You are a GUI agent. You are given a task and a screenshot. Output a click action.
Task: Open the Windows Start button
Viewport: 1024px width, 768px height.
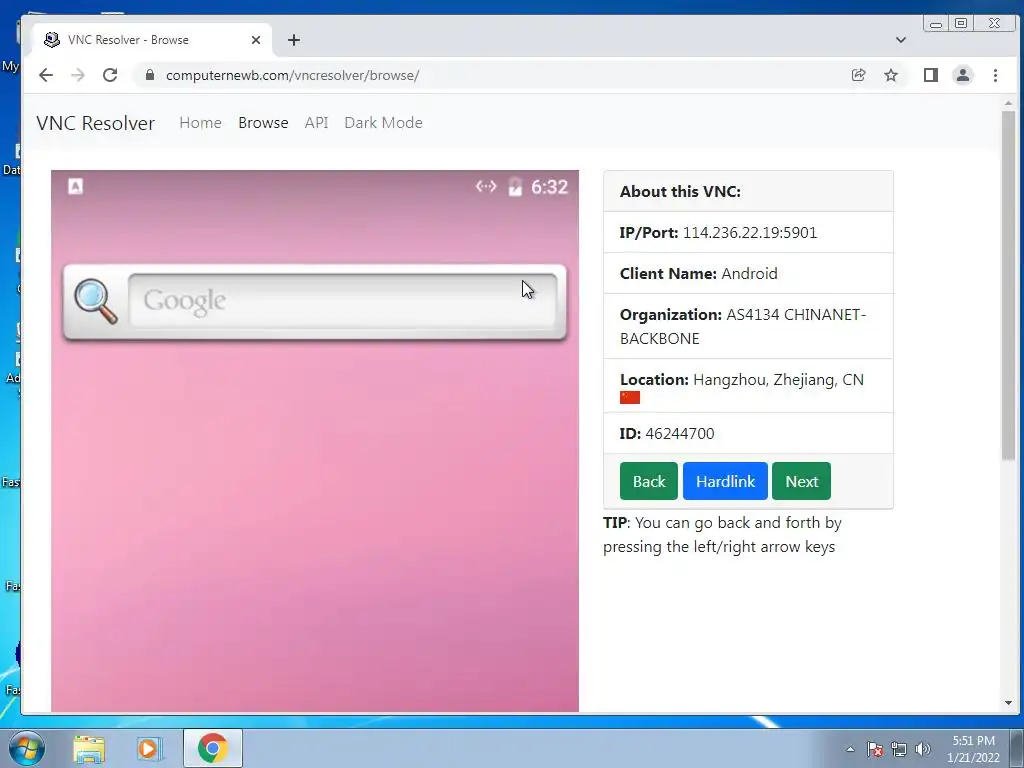tap(26, 748)
